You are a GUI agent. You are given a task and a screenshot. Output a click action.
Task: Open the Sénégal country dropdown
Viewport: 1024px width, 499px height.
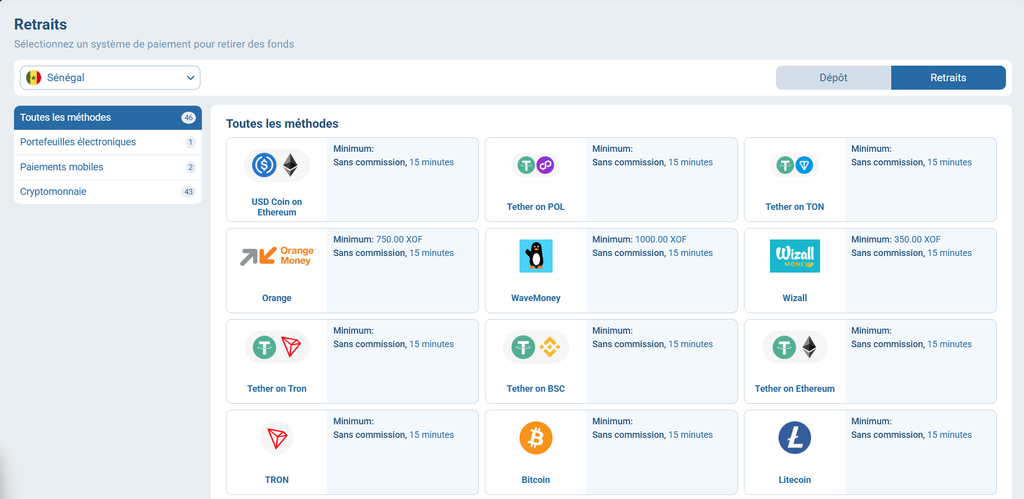pos(110,78)
